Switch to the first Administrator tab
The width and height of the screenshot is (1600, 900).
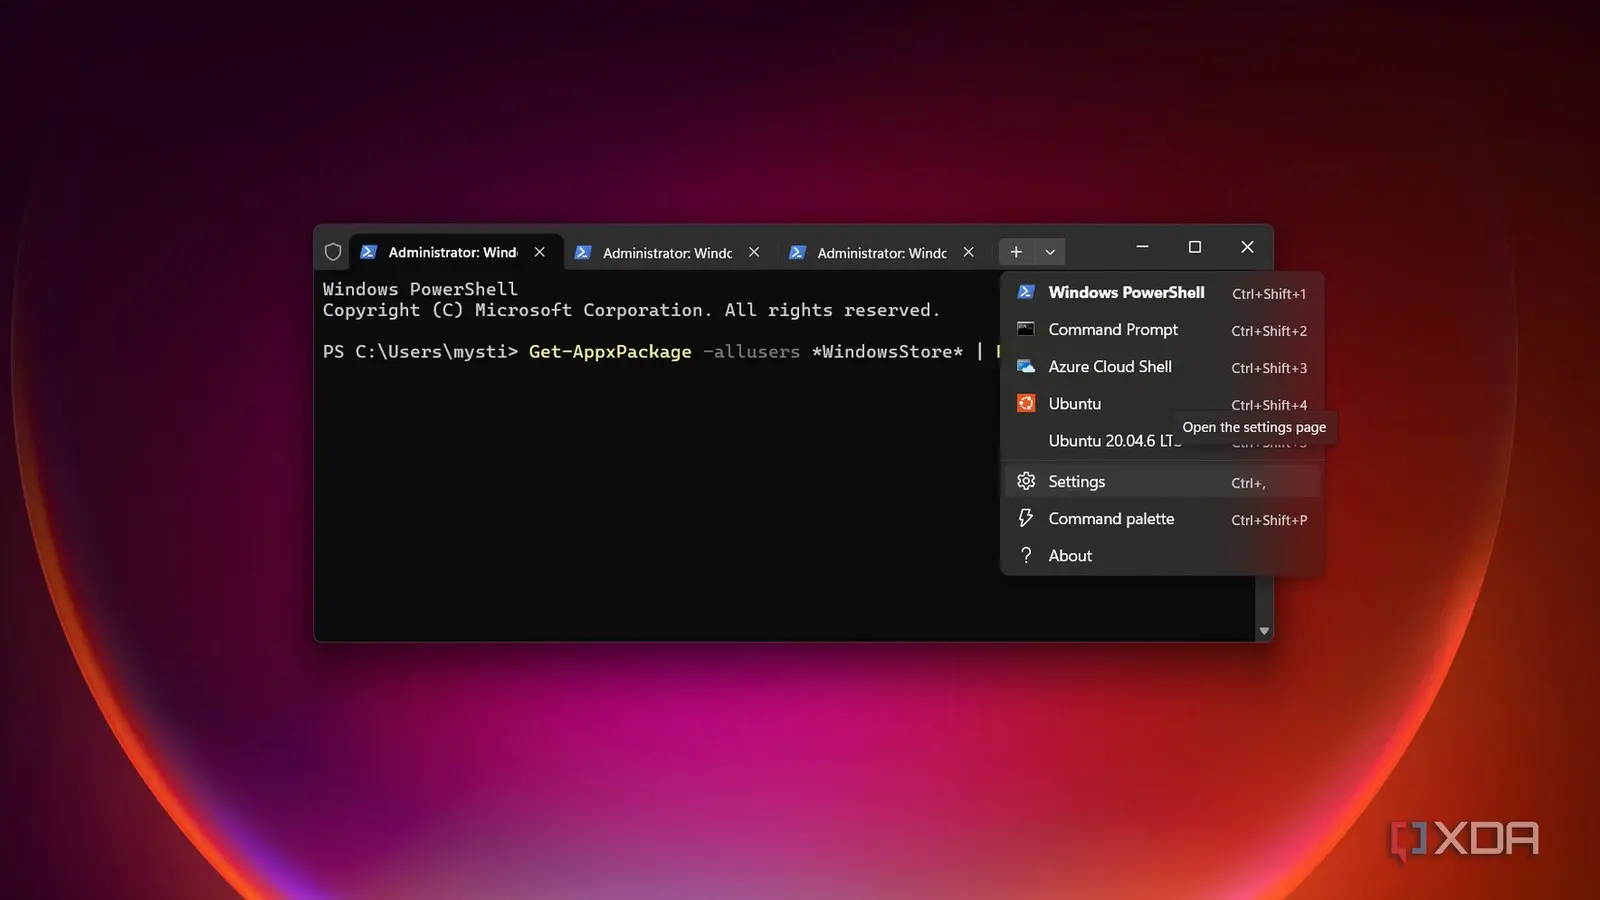pos(455,252)
